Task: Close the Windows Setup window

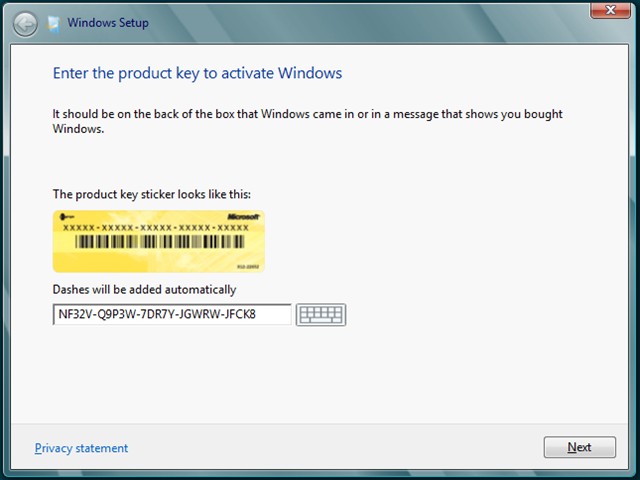Action: 604,11
